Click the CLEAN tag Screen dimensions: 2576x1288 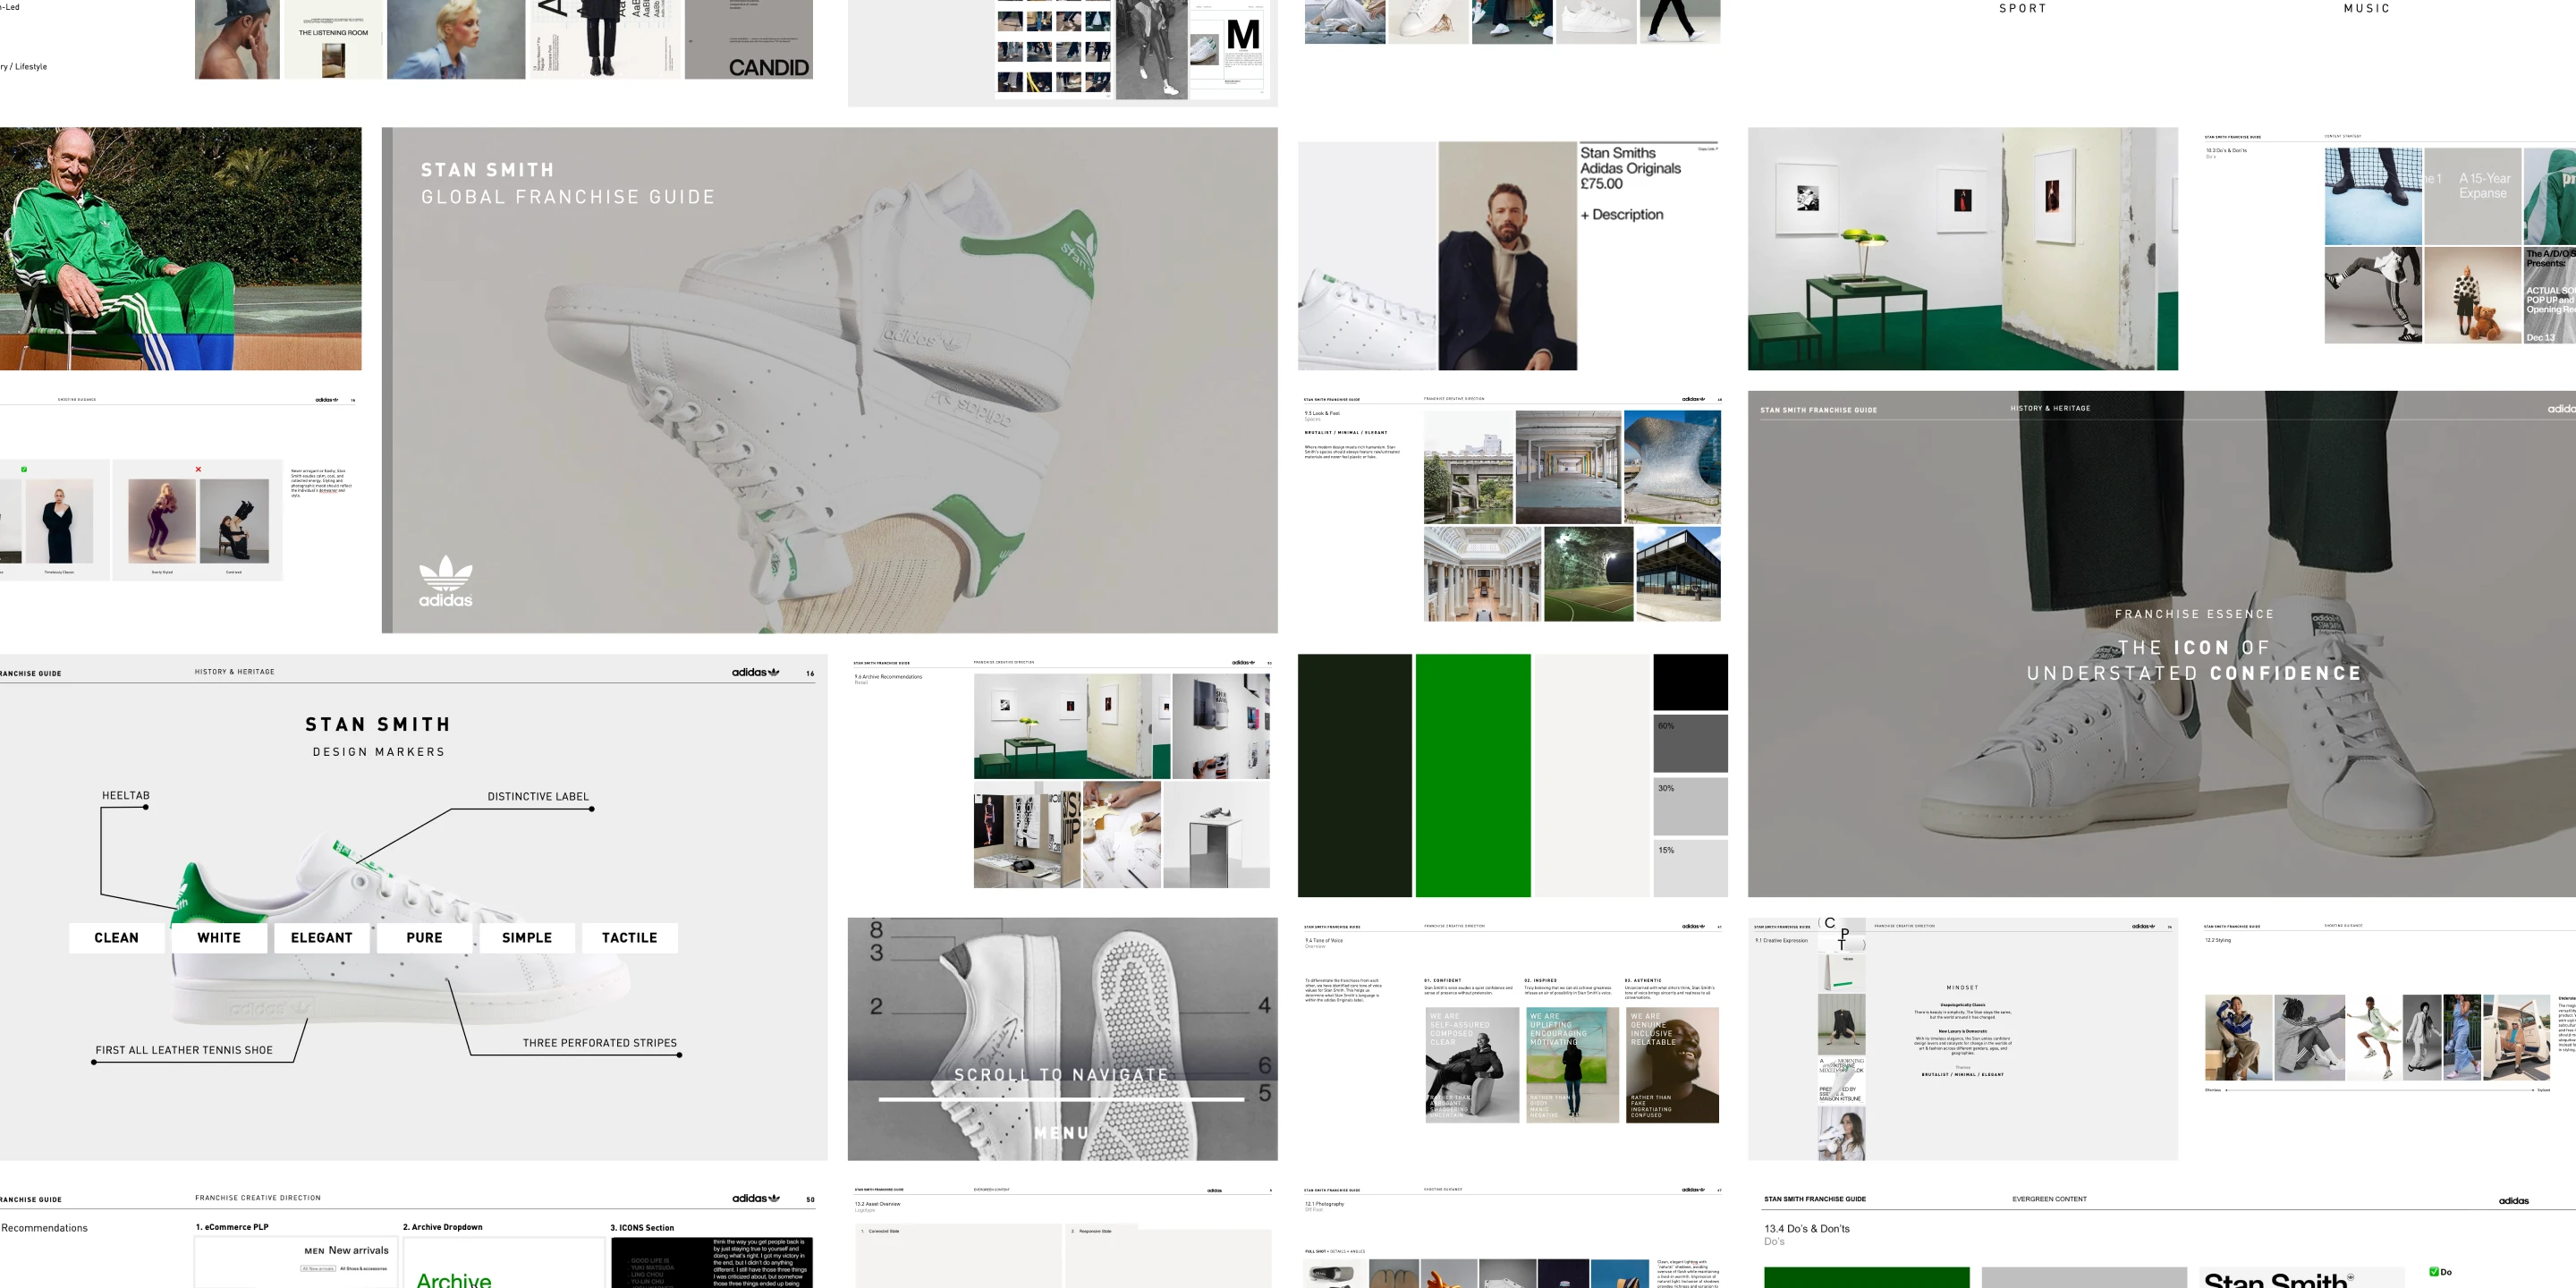click(117, 938)
